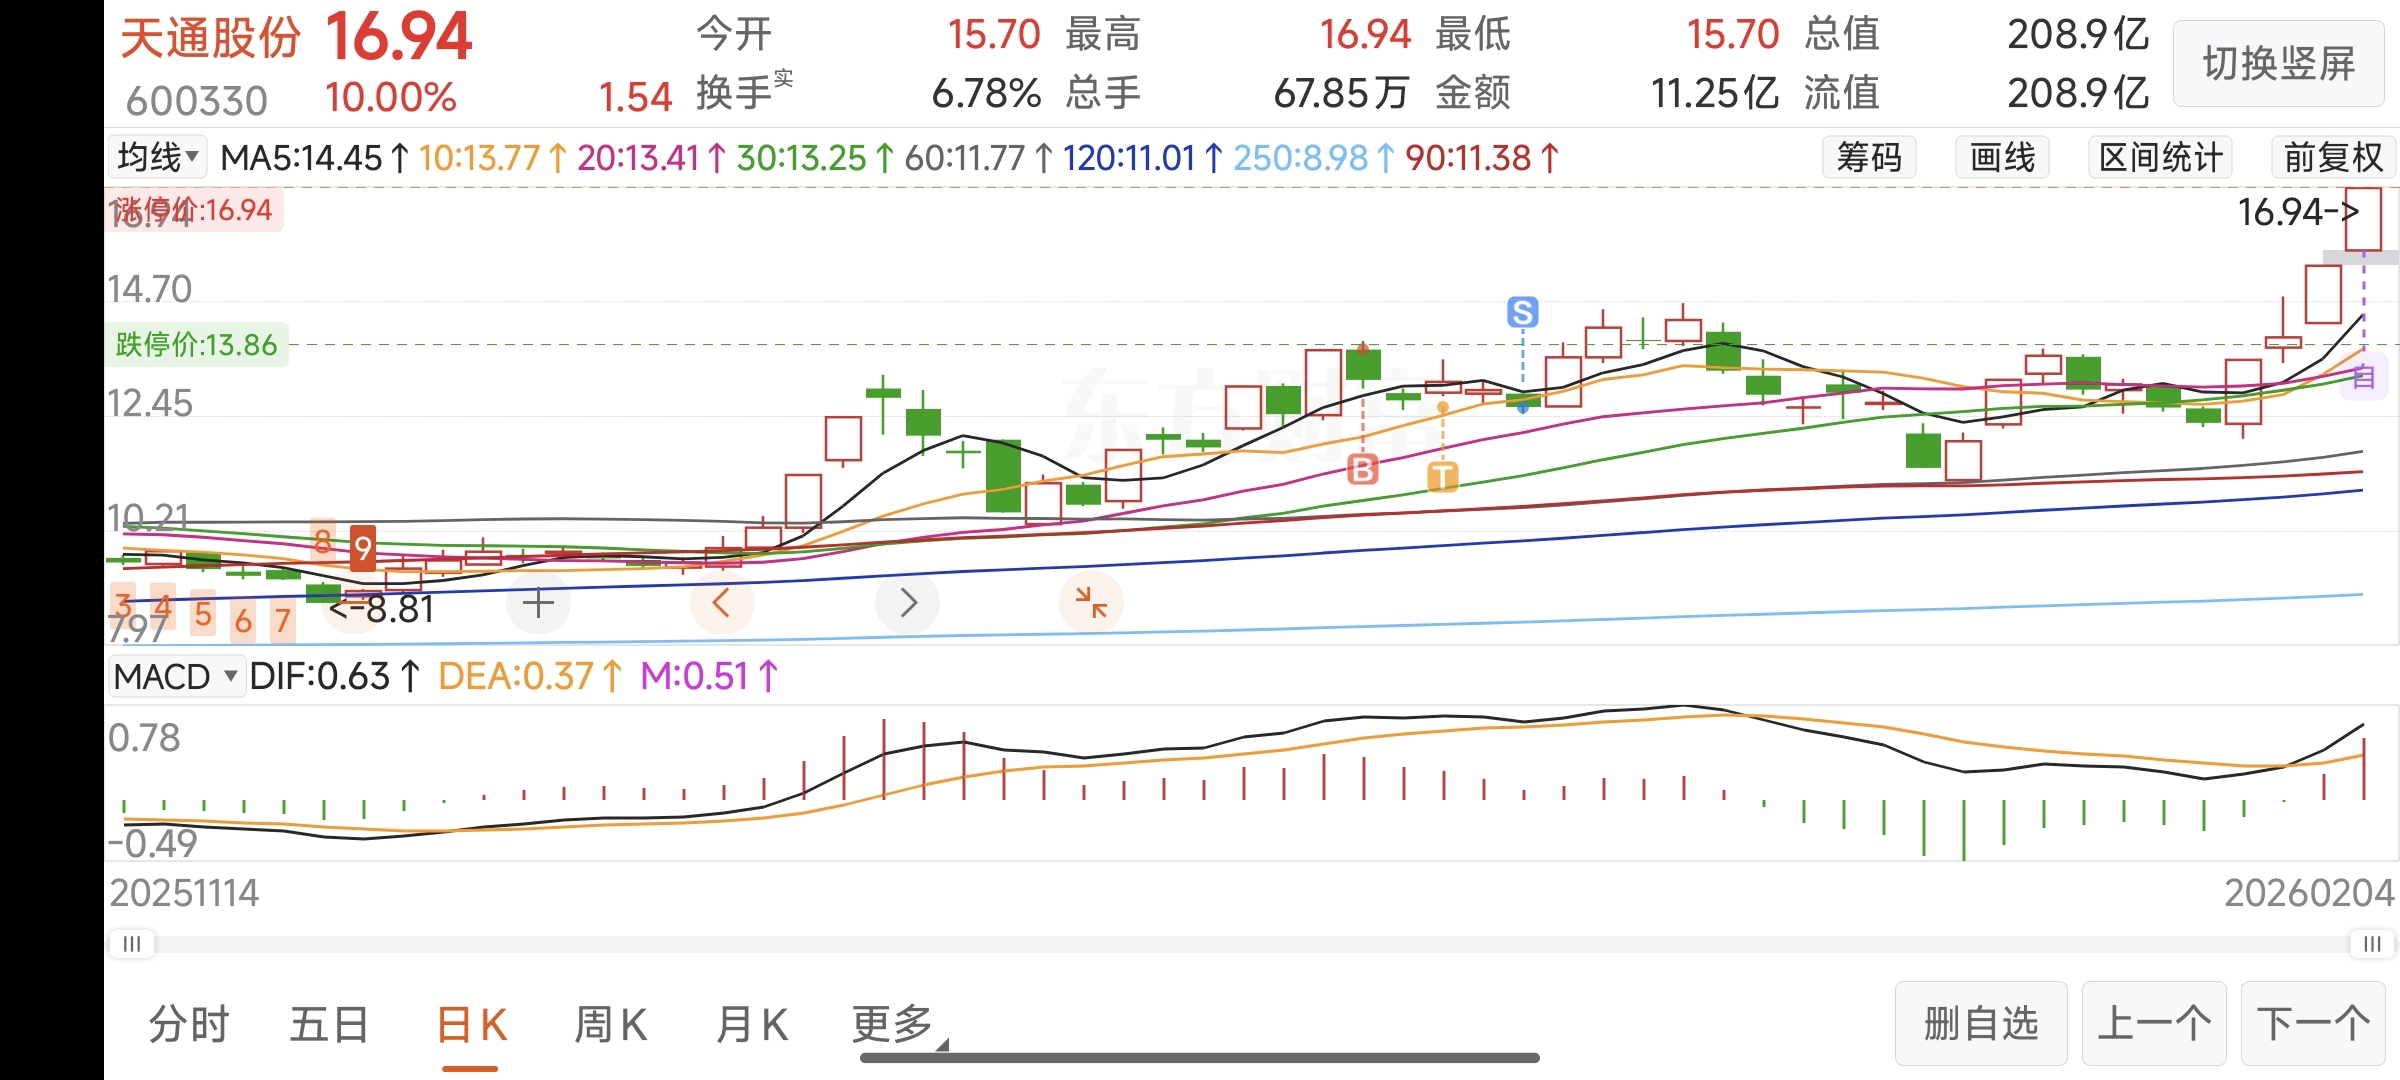This screenshot has width=2400, height=1080.
Task: Tap the red 9 sequence marker
Action: point(362,547)
